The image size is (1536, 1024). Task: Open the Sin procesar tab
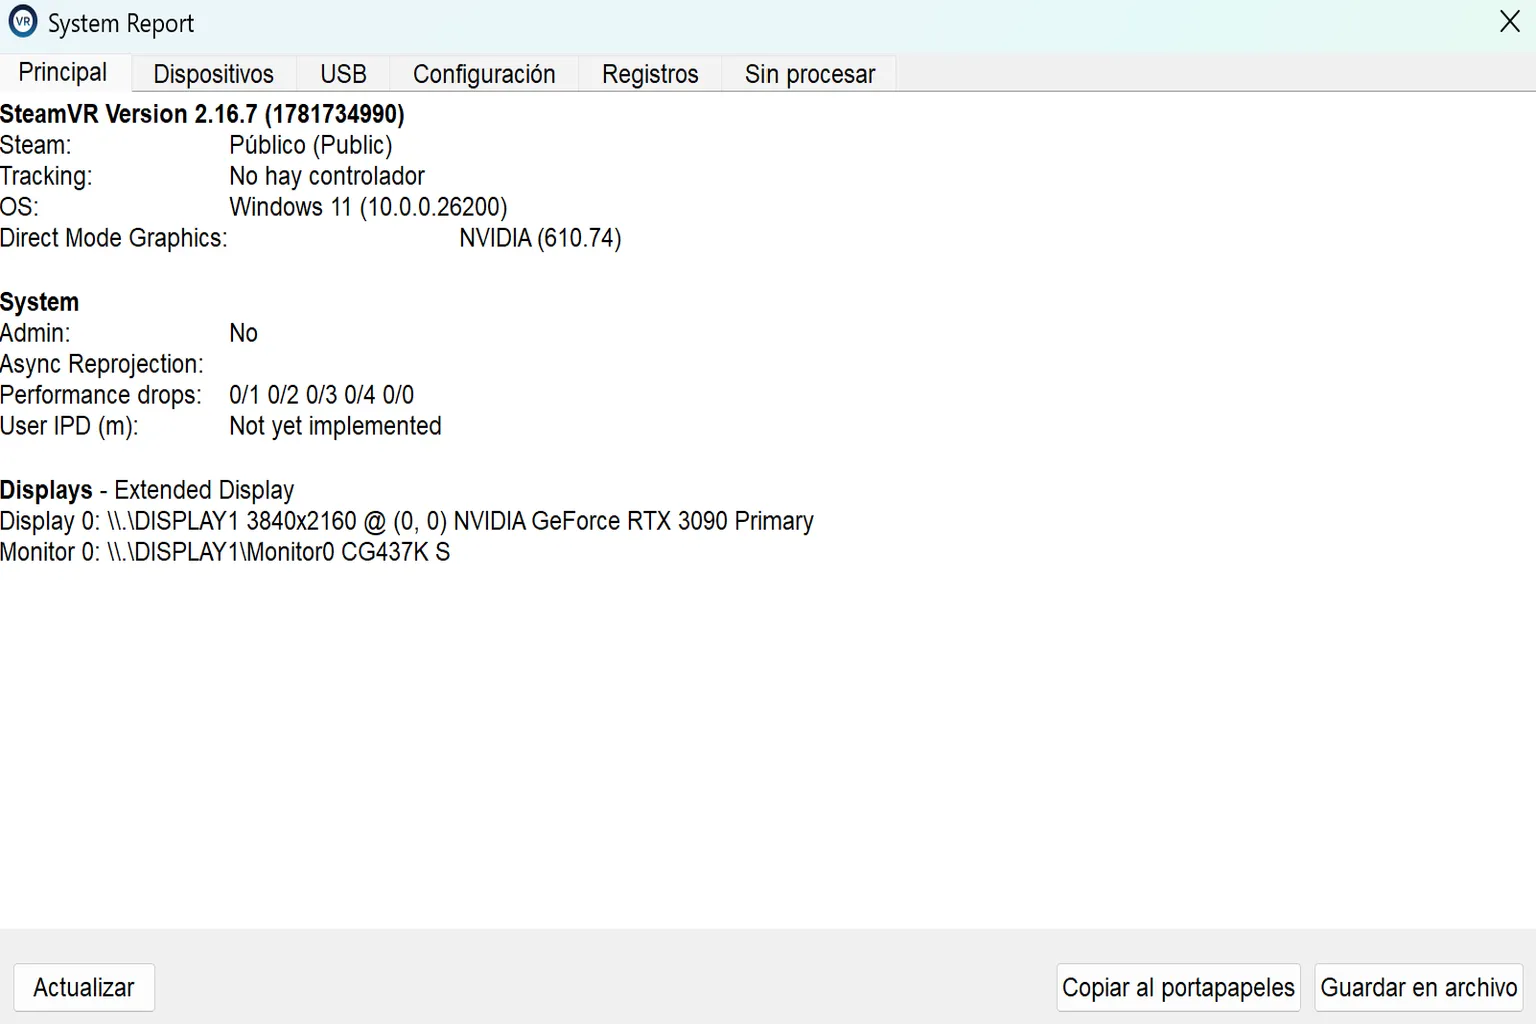pyautogui.click(x=810, y=74)
